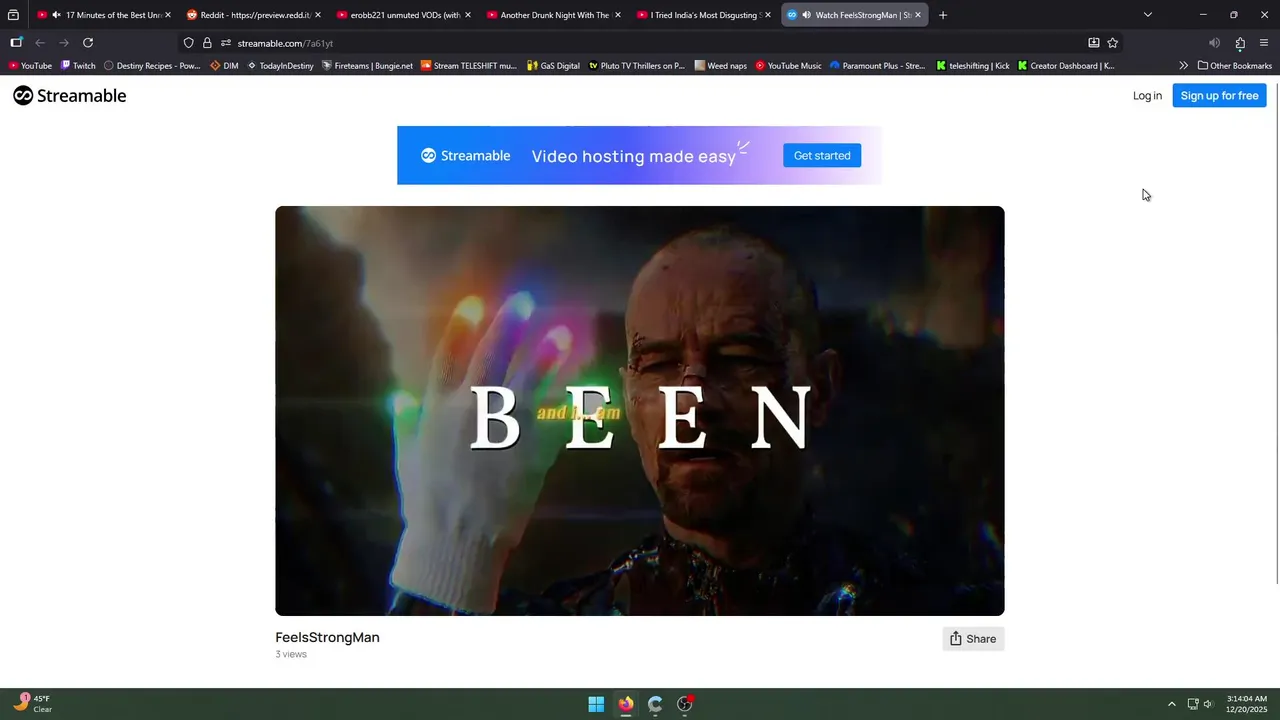1280x720 pixels.
Task: Open the YouTube Music bookmark
Action: coord(788,66)
